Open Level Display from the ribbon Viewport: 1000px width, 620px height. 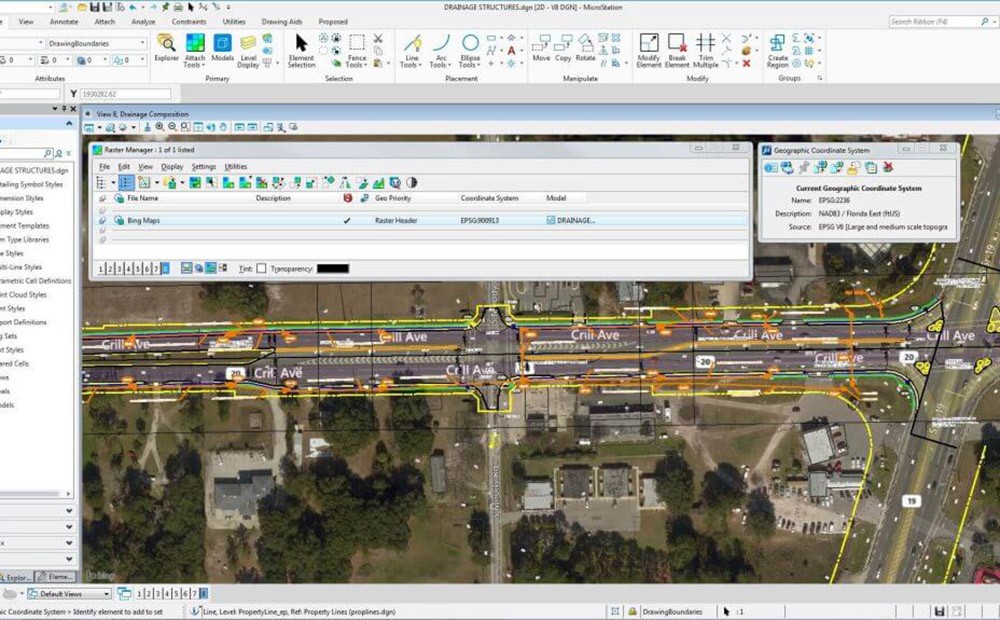[x=248, y=50]
